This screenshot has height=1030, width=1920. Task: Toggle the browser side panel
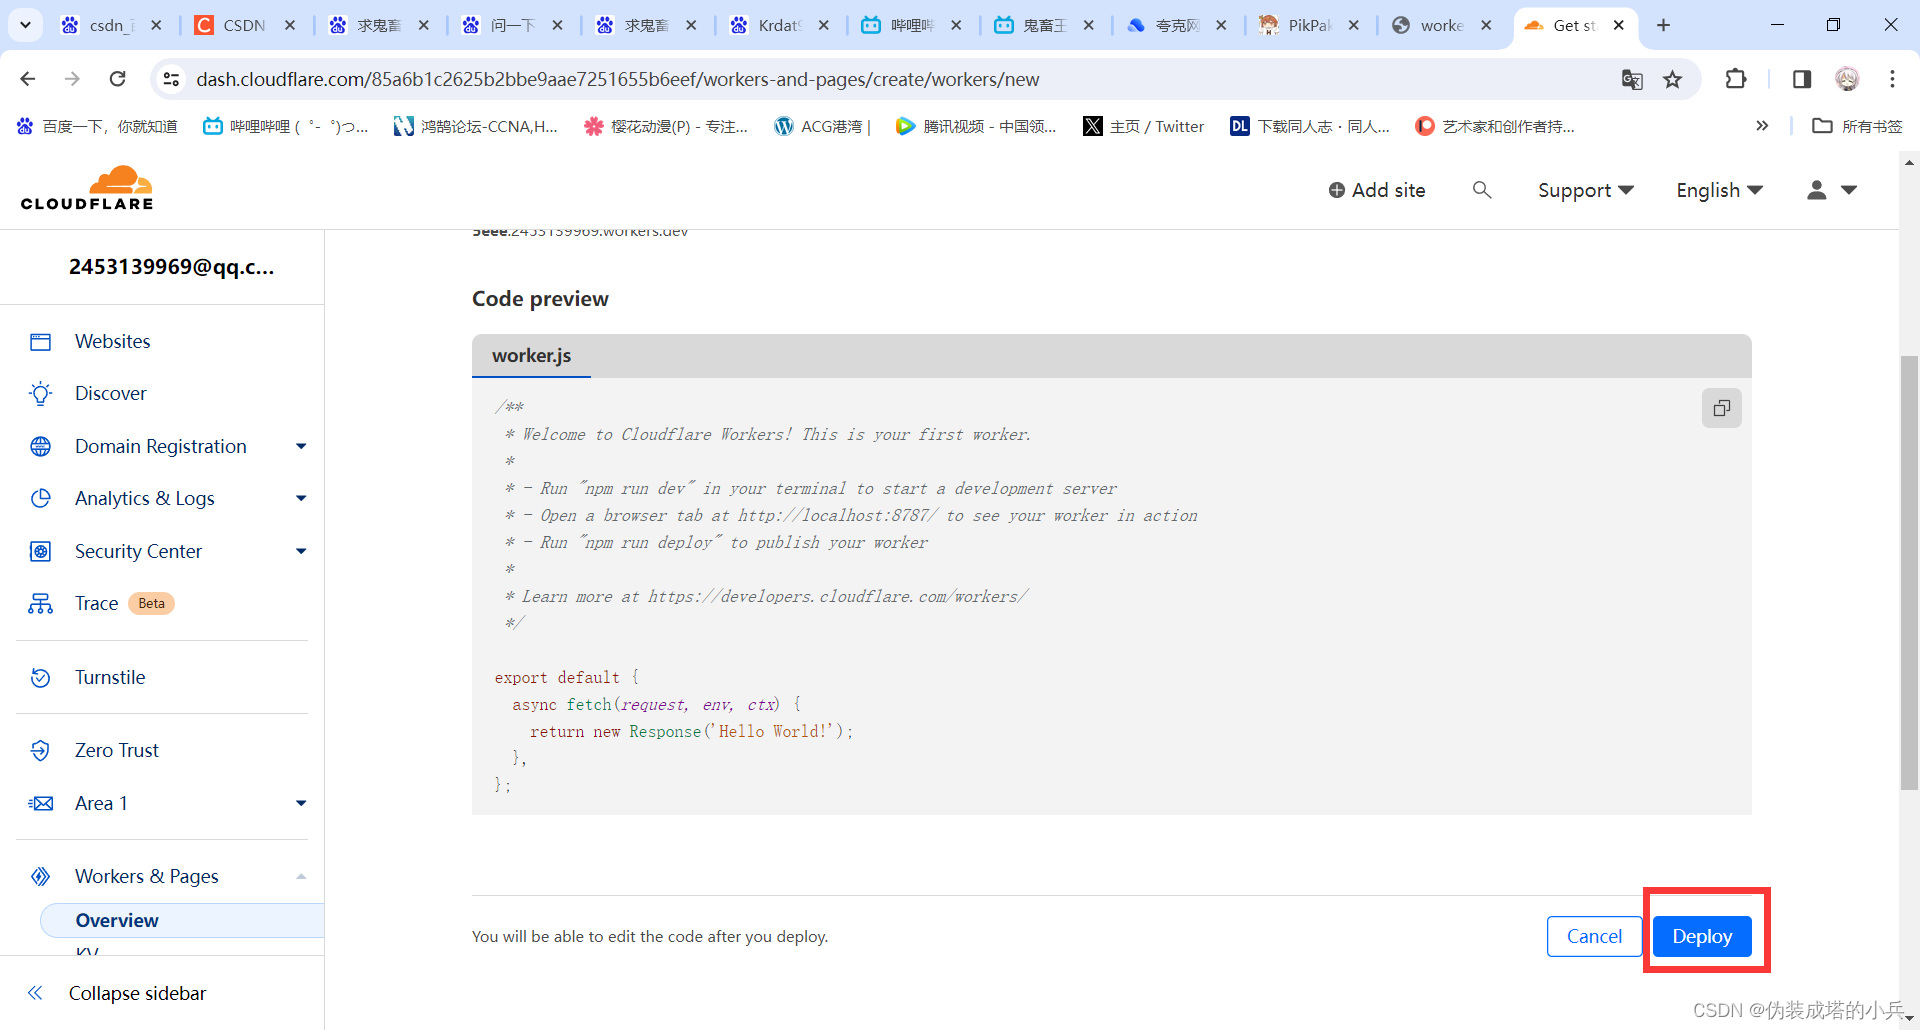pos(1801,79)
